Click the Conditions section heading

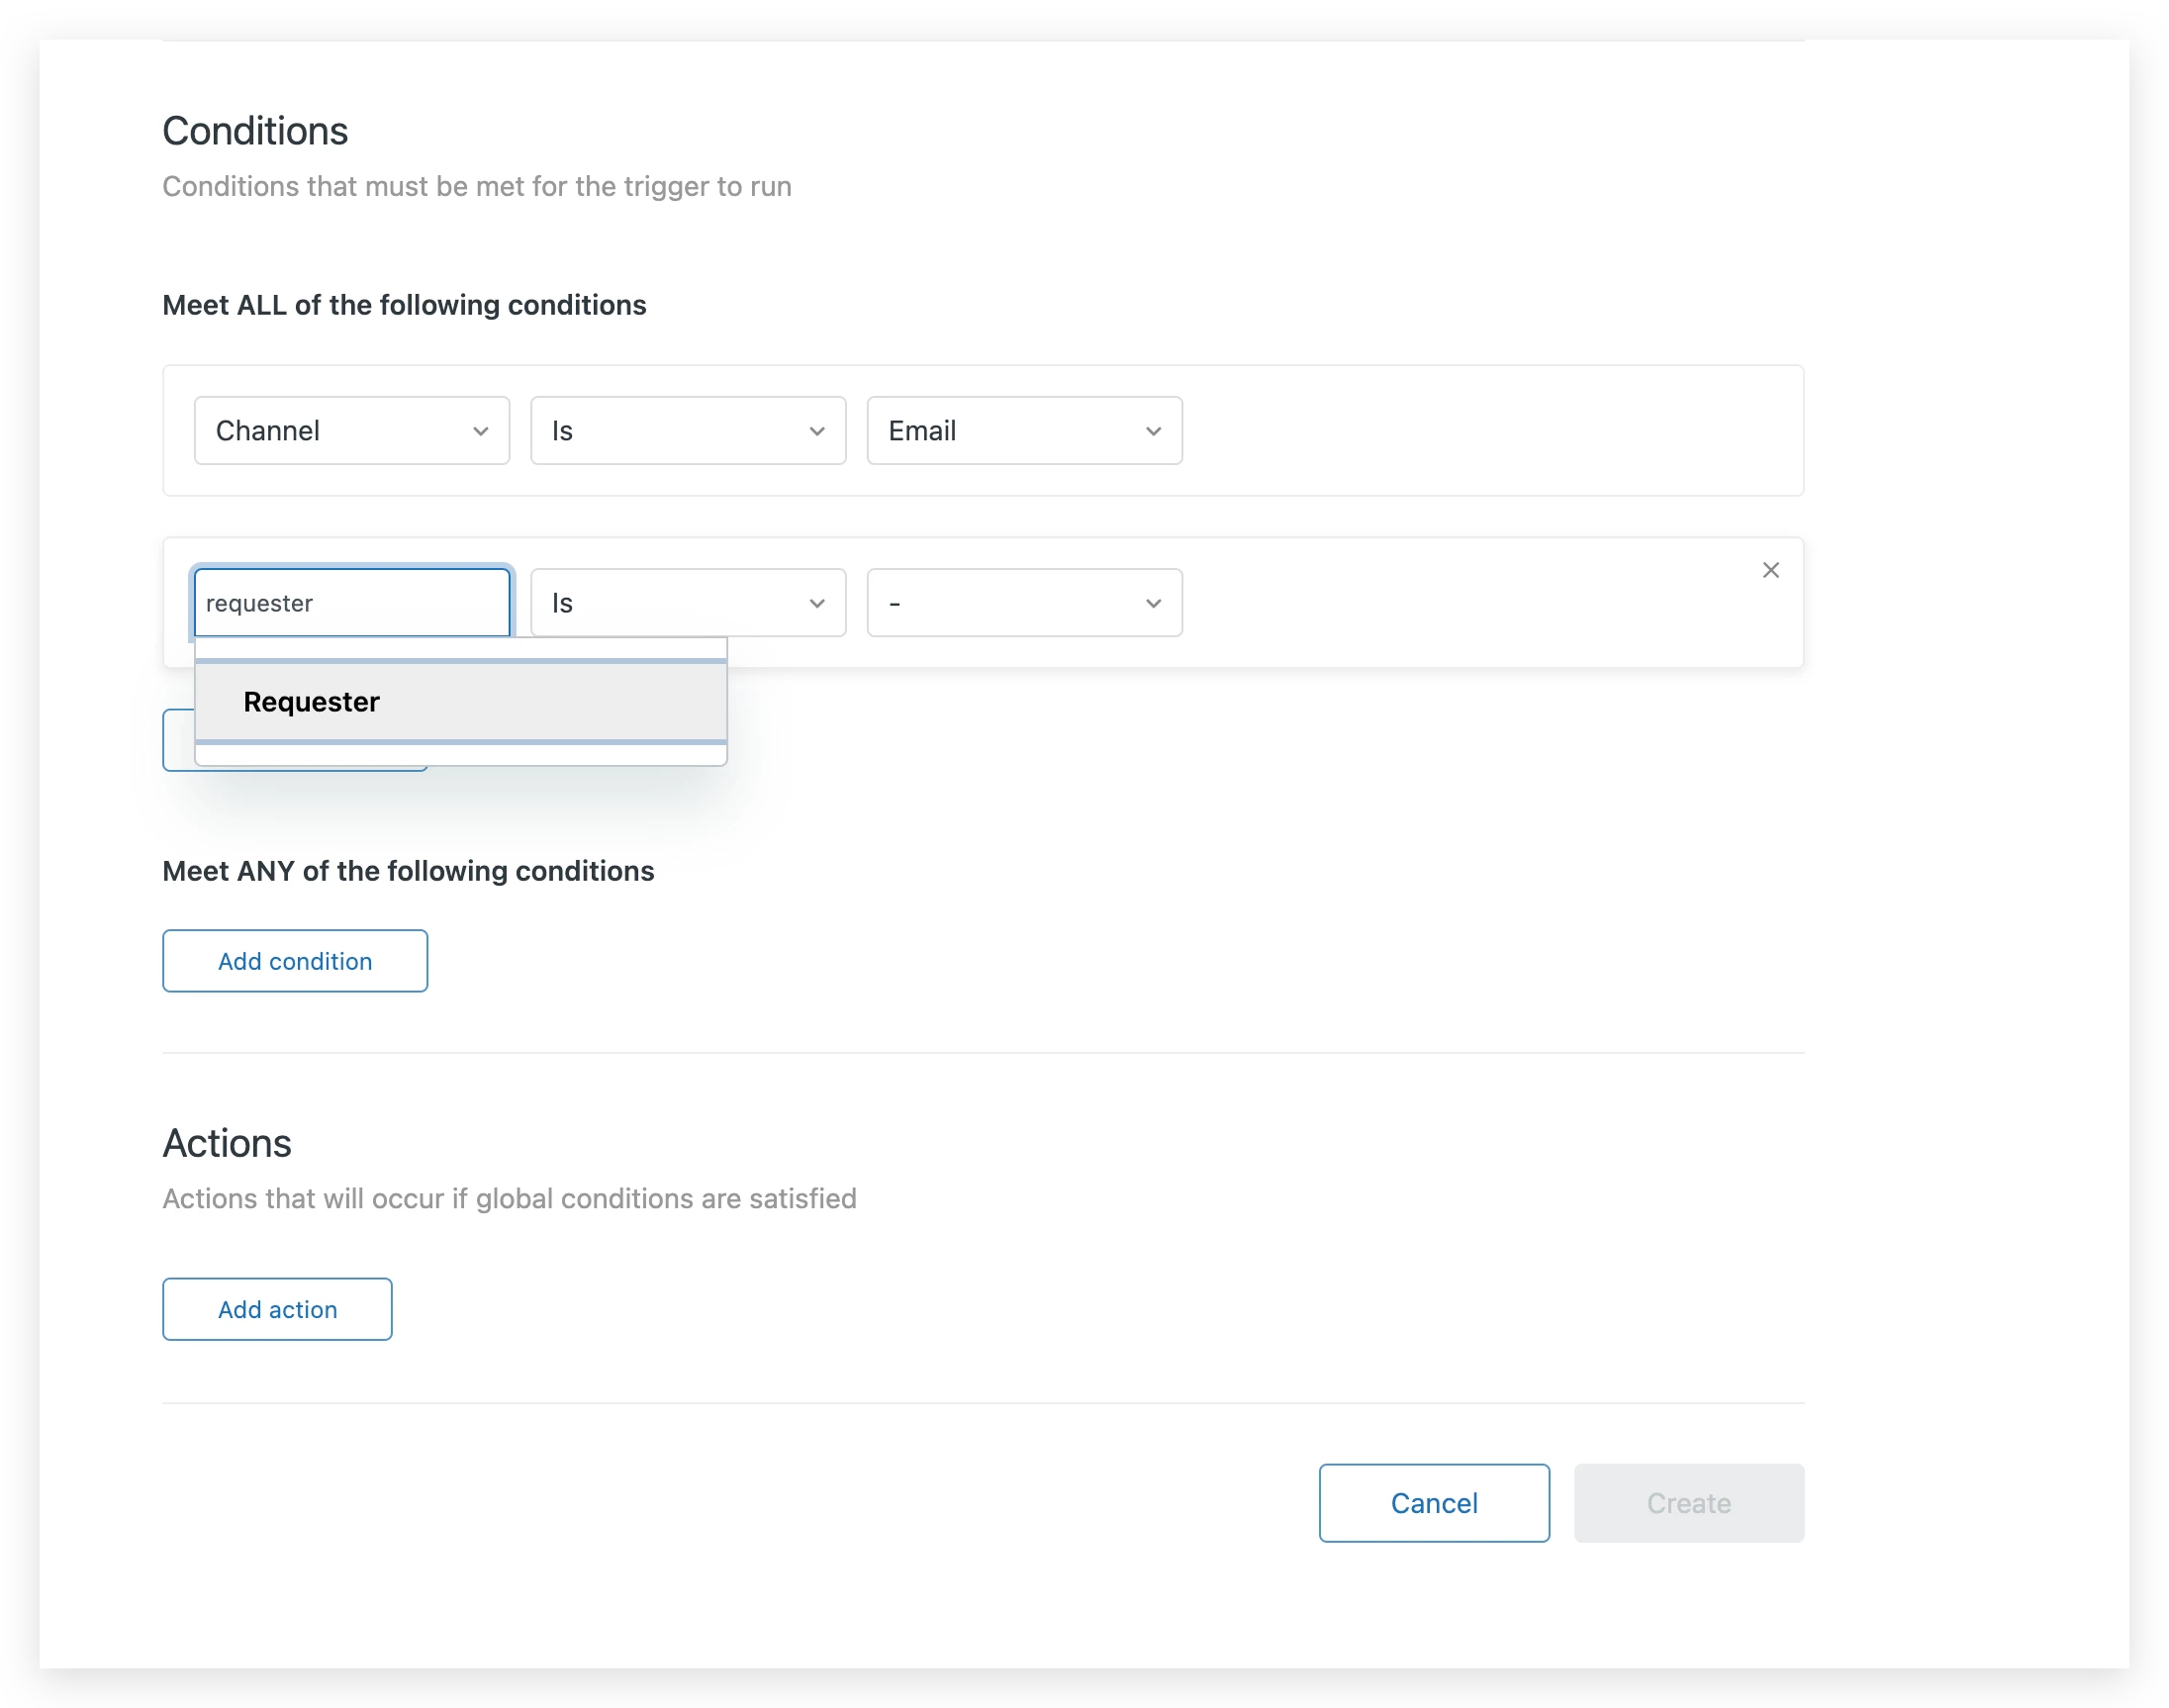(x=255, y=131)
